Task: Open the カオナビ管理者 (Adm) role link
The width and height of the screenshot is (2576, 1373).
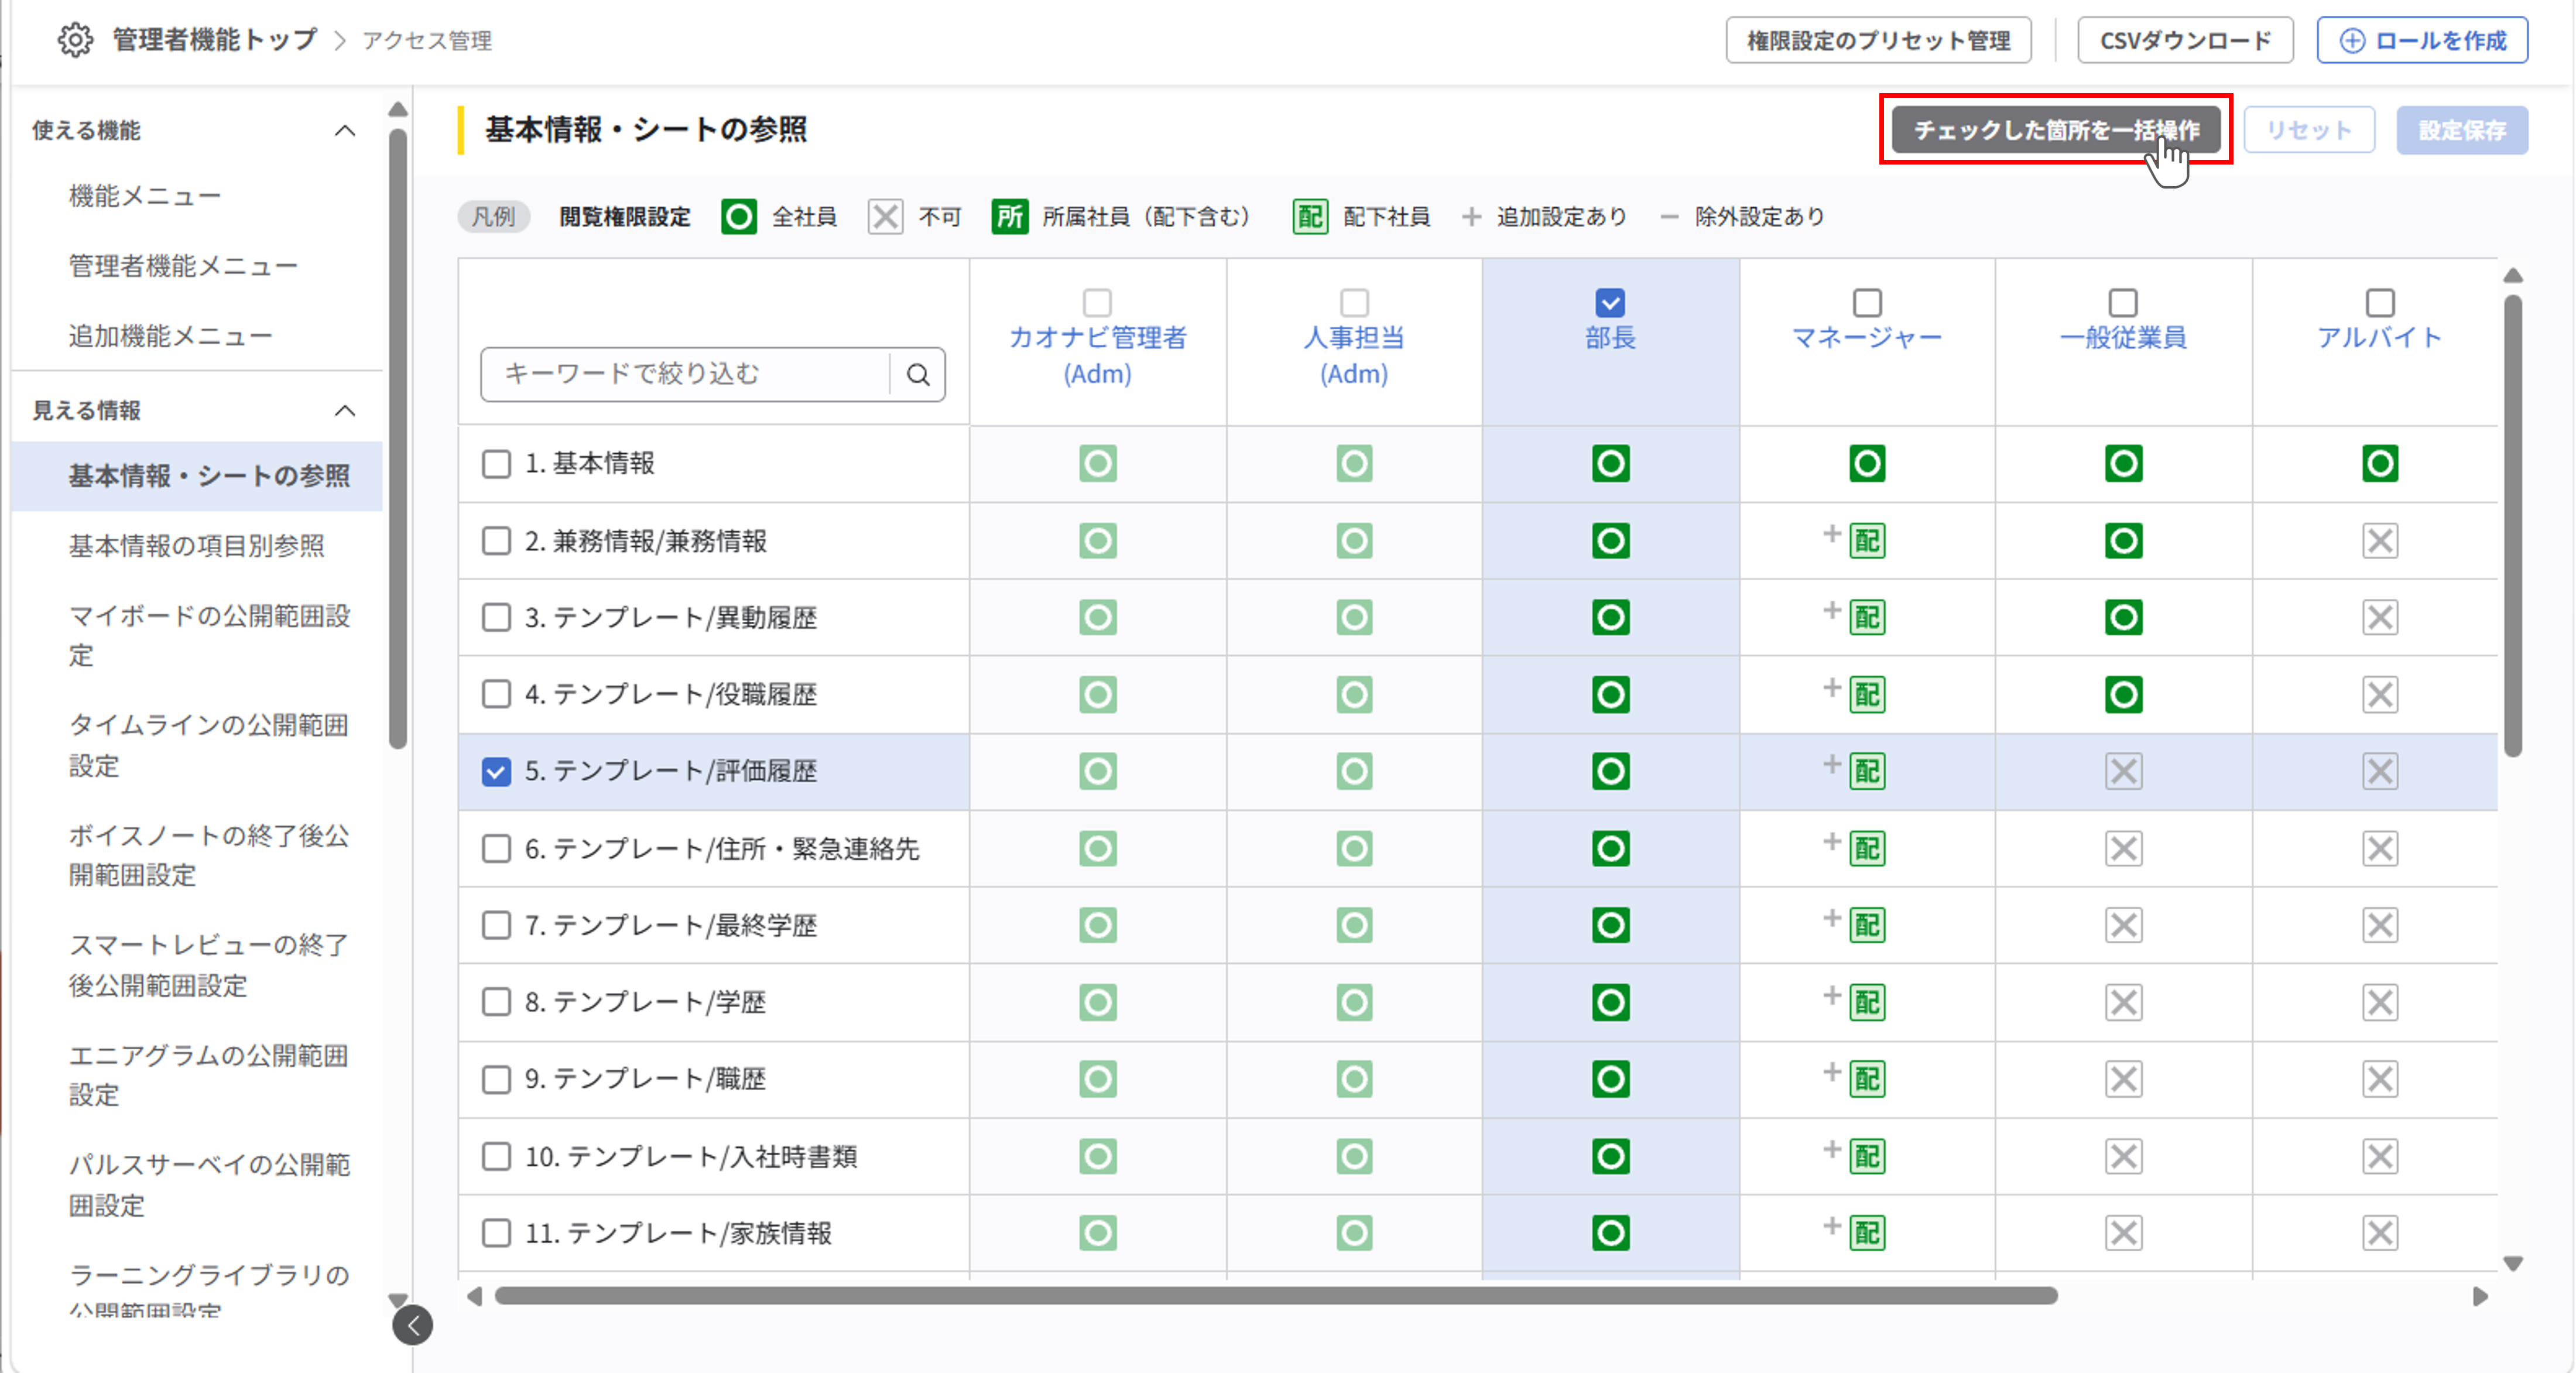Action: pos(1097,355)
